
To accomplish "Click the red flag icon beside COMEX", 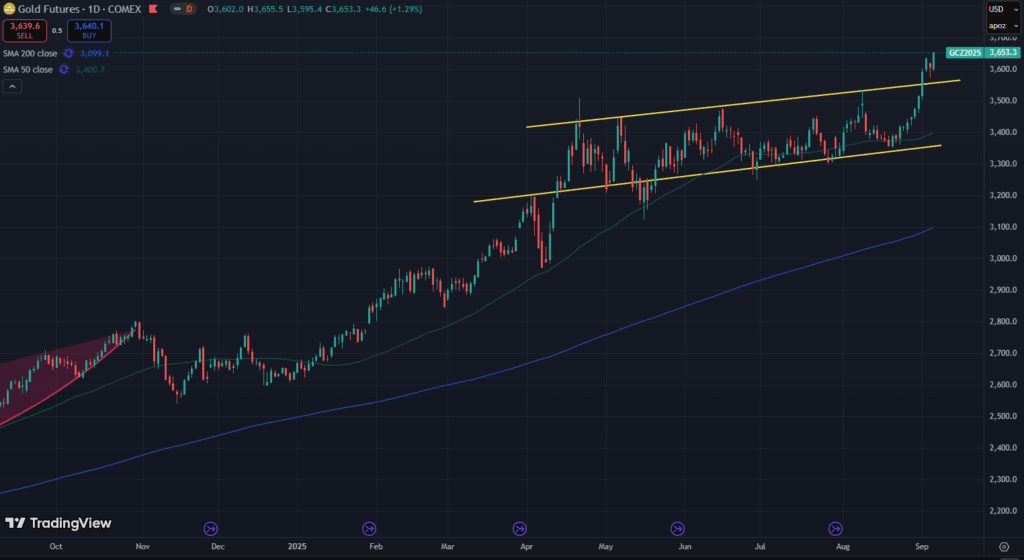I will coord(153,8).
